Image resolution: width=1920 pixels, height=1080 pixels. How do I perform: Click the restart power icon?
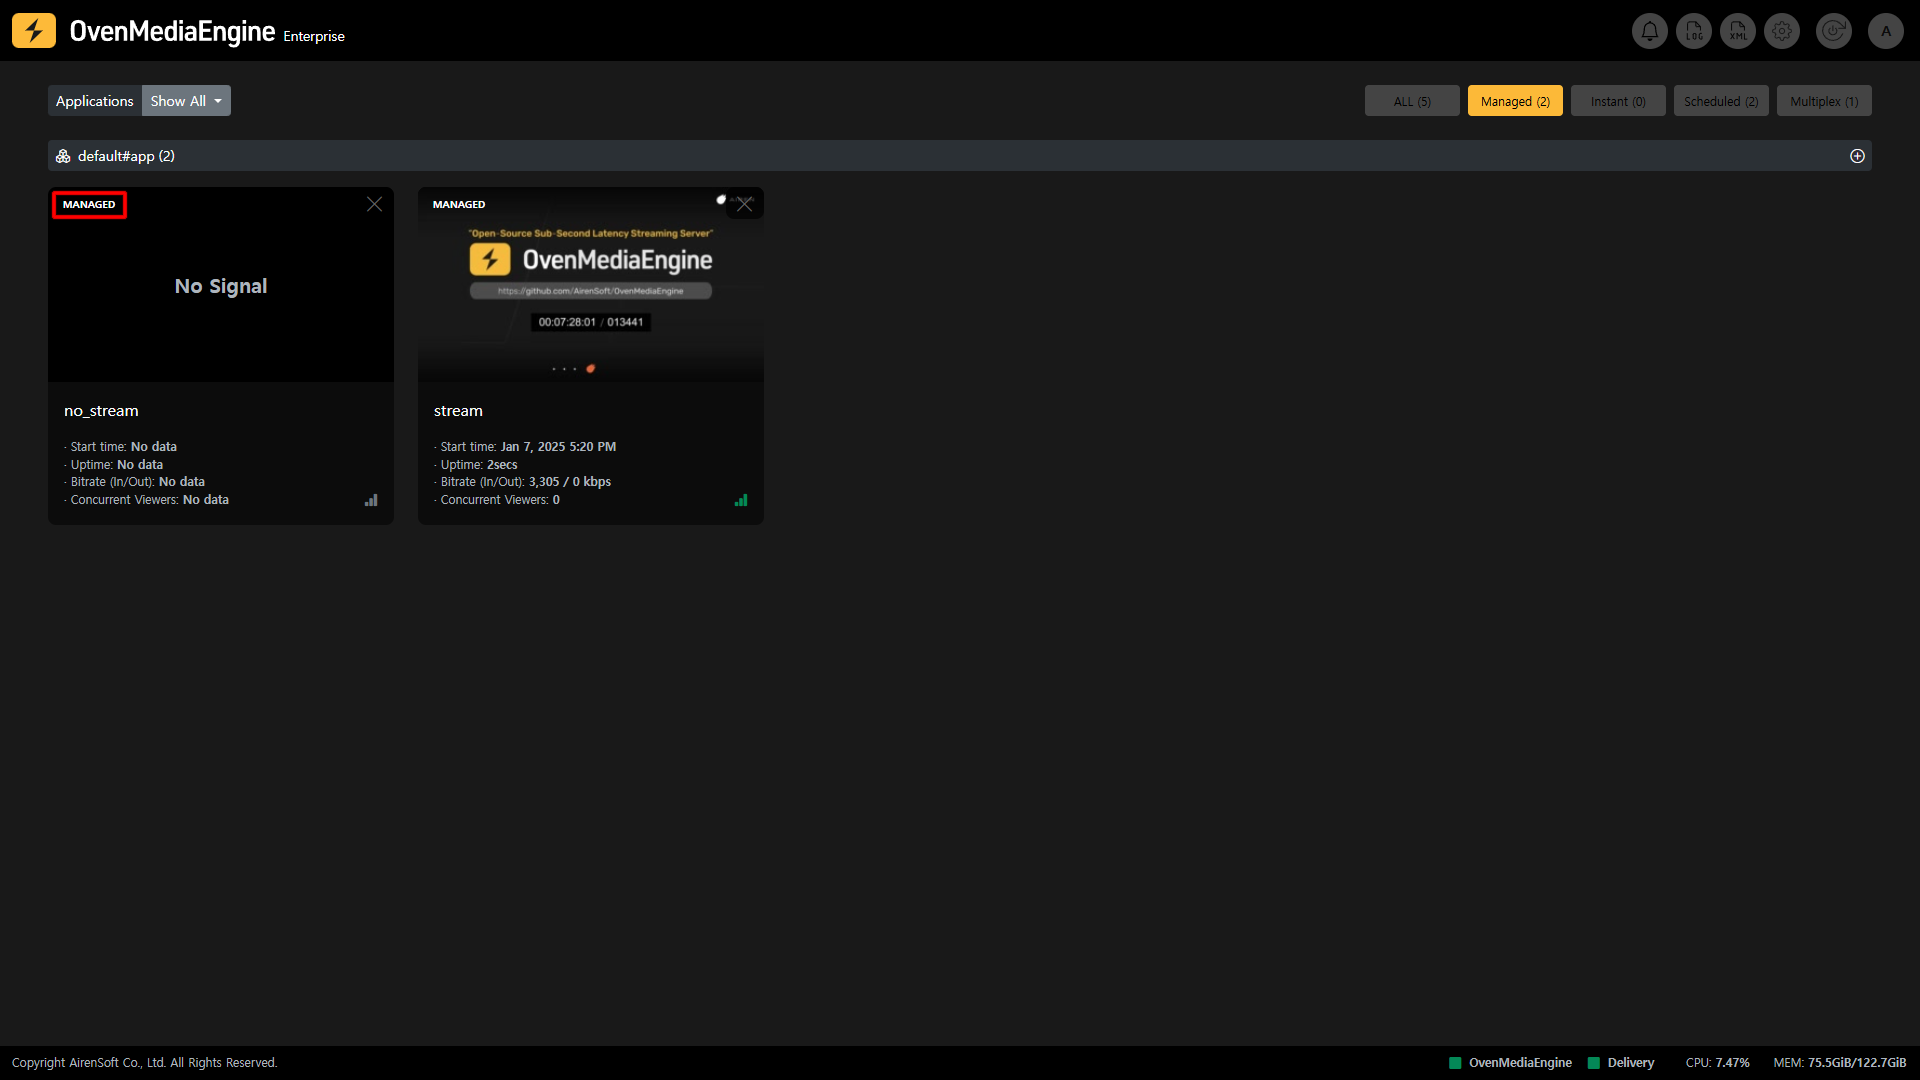pos(1833,31)
